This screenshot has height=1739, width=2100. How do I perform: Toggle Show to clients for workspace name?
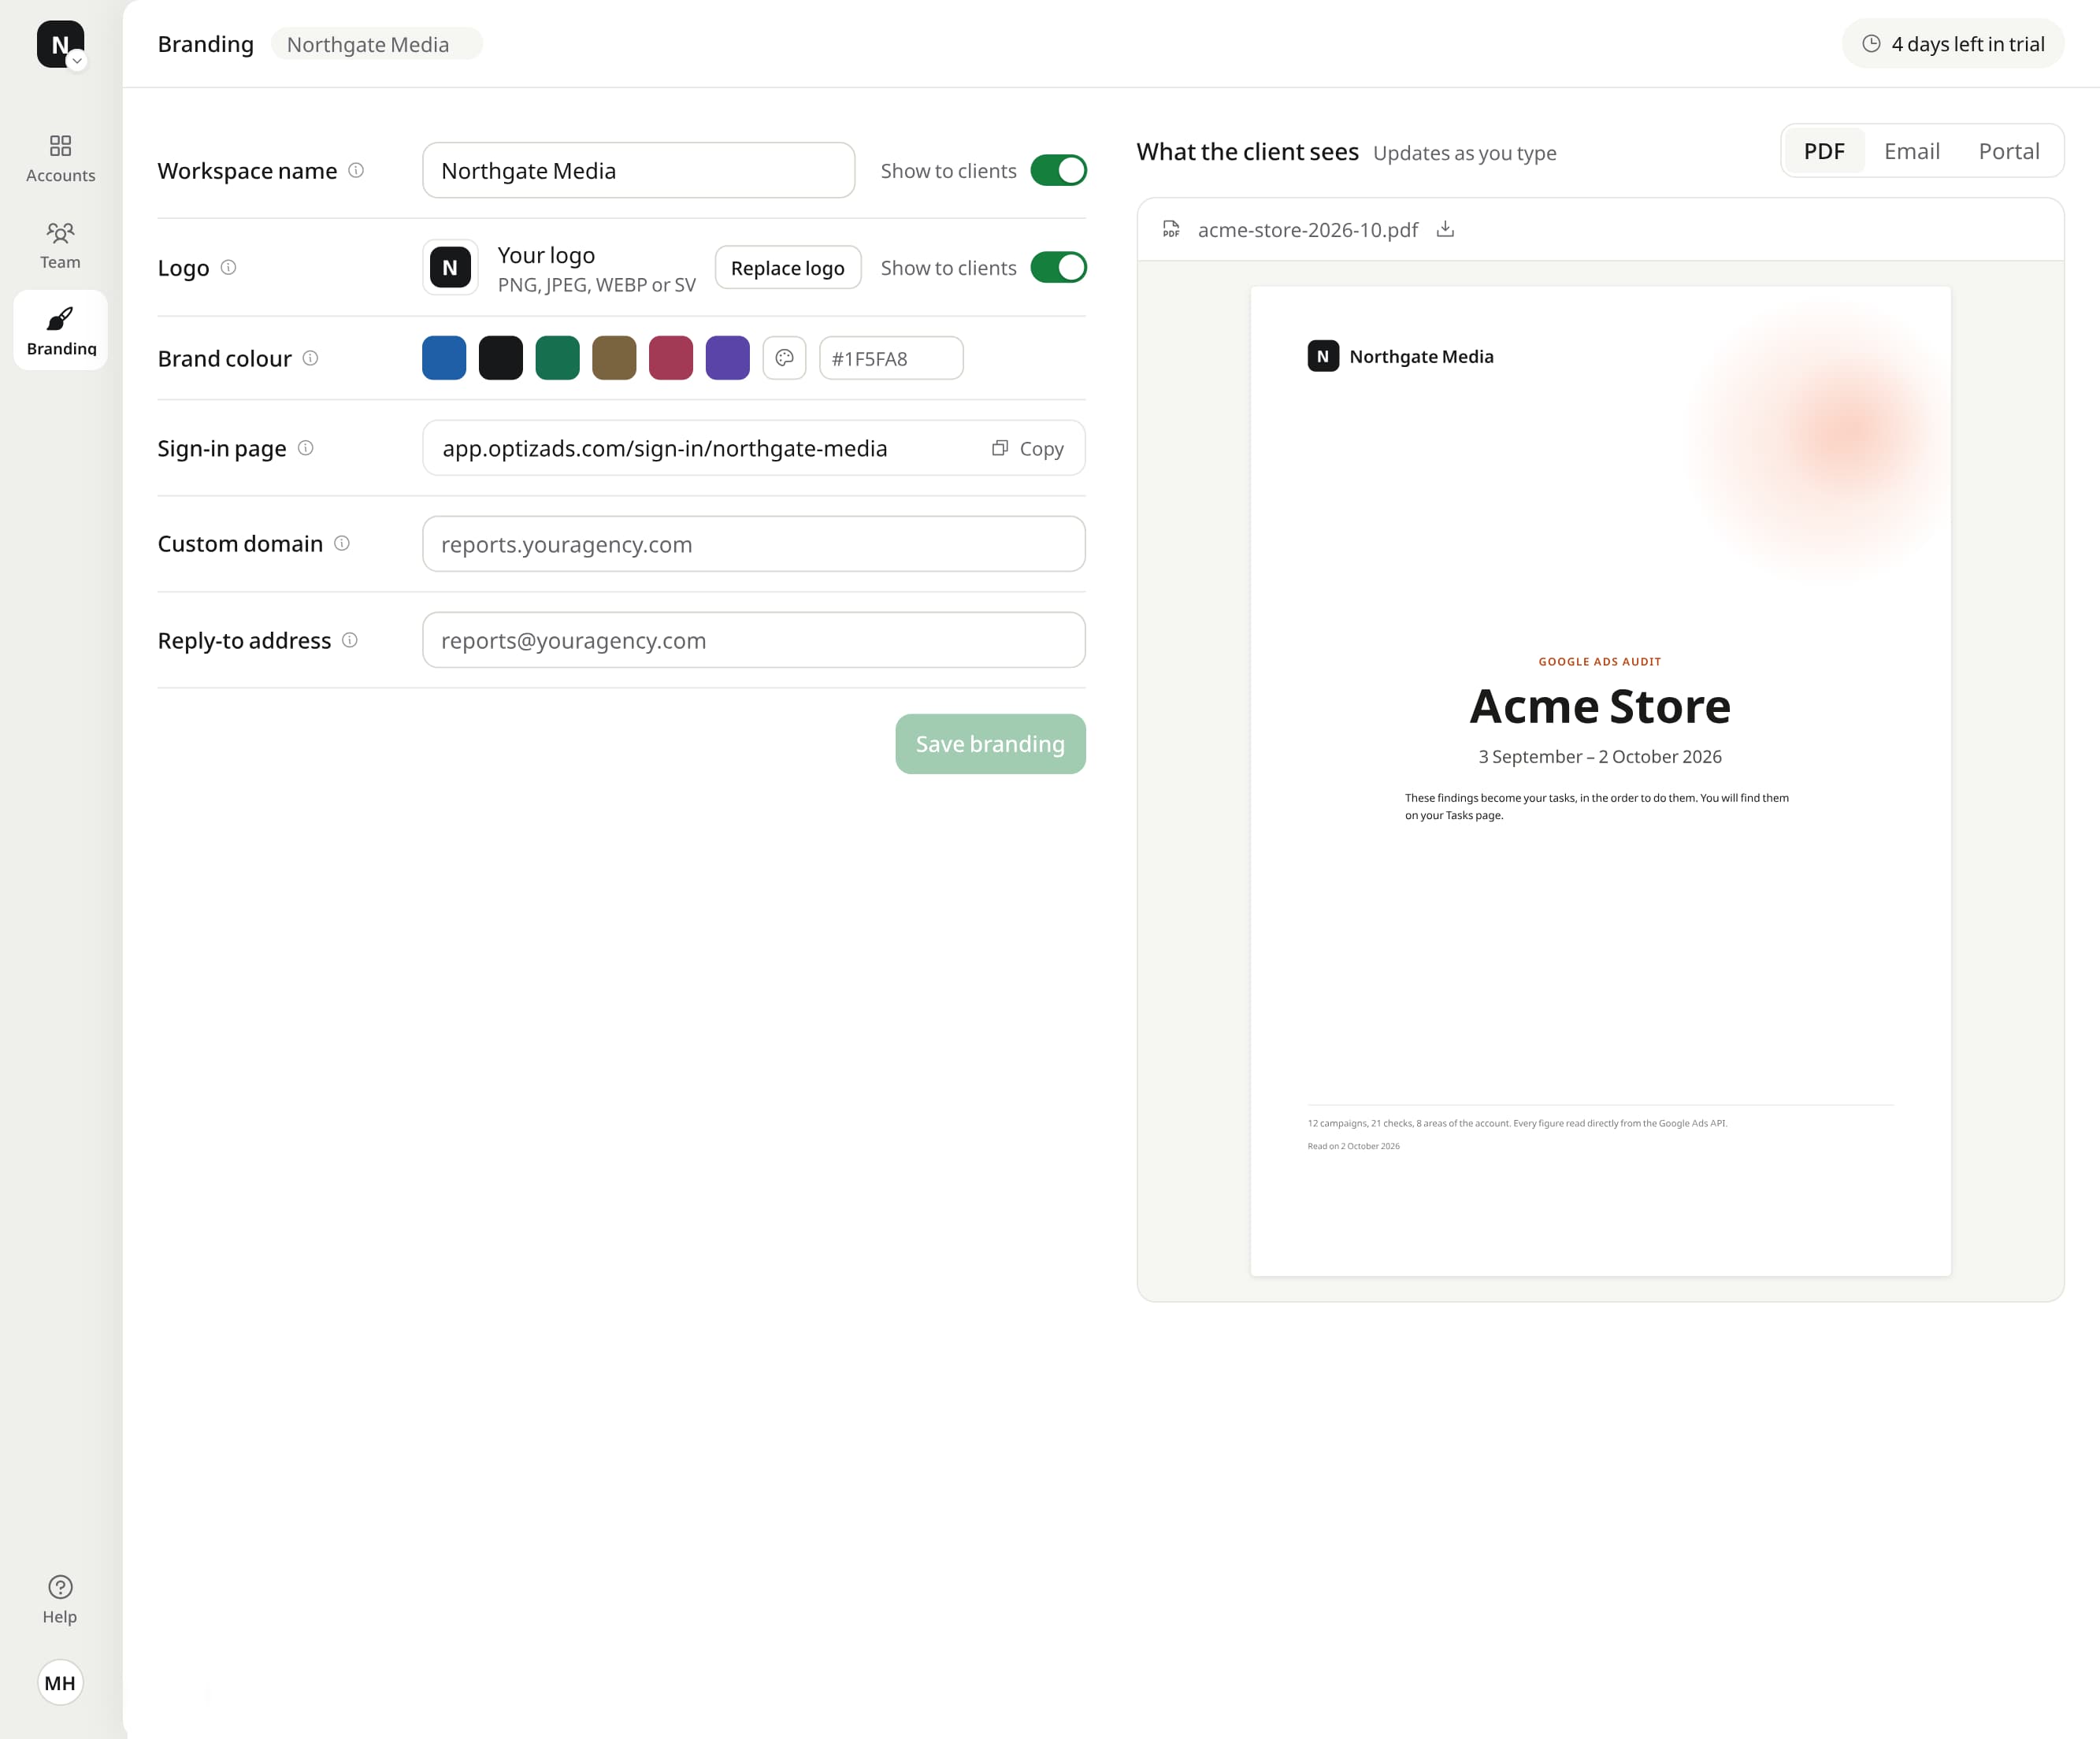pos(1058,170)
